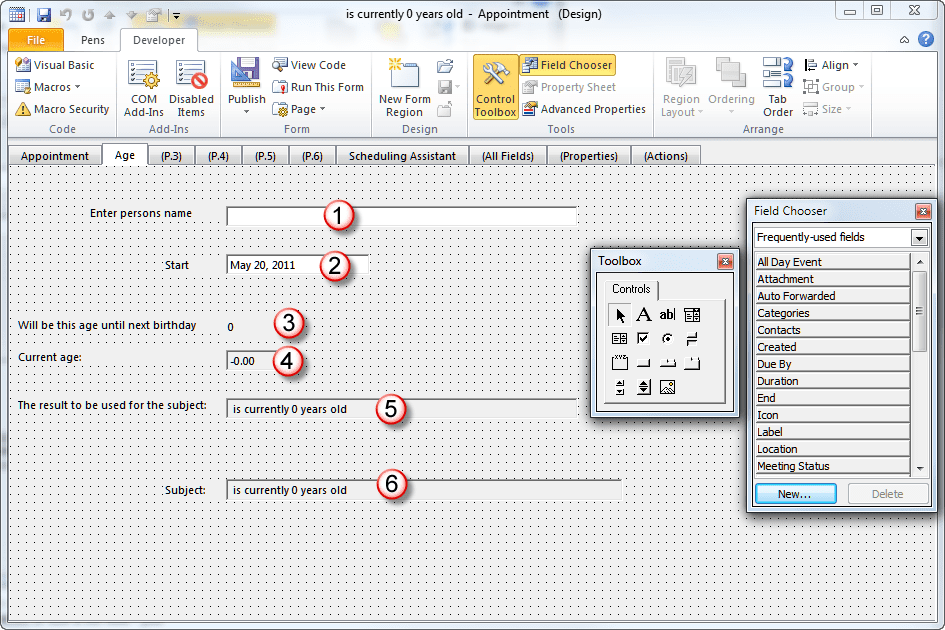Click the Current age field showing -0.00

(x=251, y=361)
